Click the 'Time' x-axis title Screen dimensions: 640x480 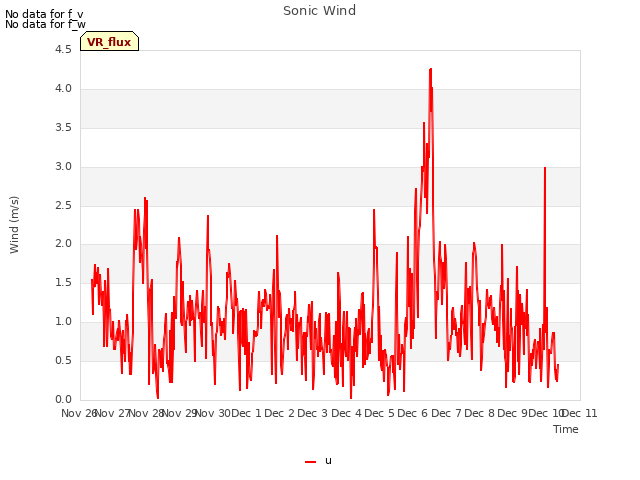566,429
